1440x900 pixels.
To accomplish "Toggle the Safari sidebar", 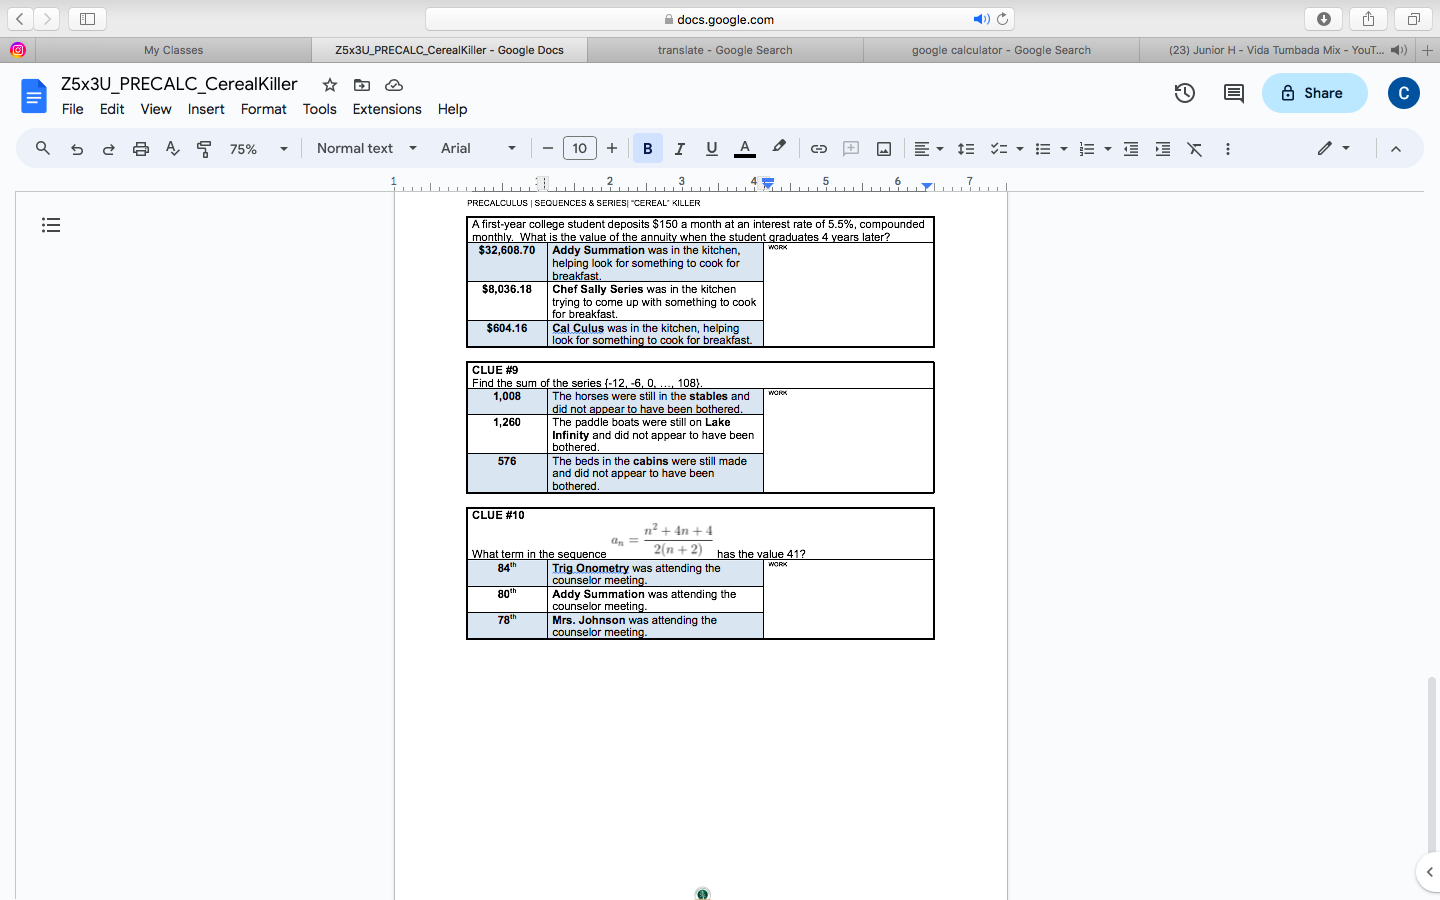I will coord(87,19).
